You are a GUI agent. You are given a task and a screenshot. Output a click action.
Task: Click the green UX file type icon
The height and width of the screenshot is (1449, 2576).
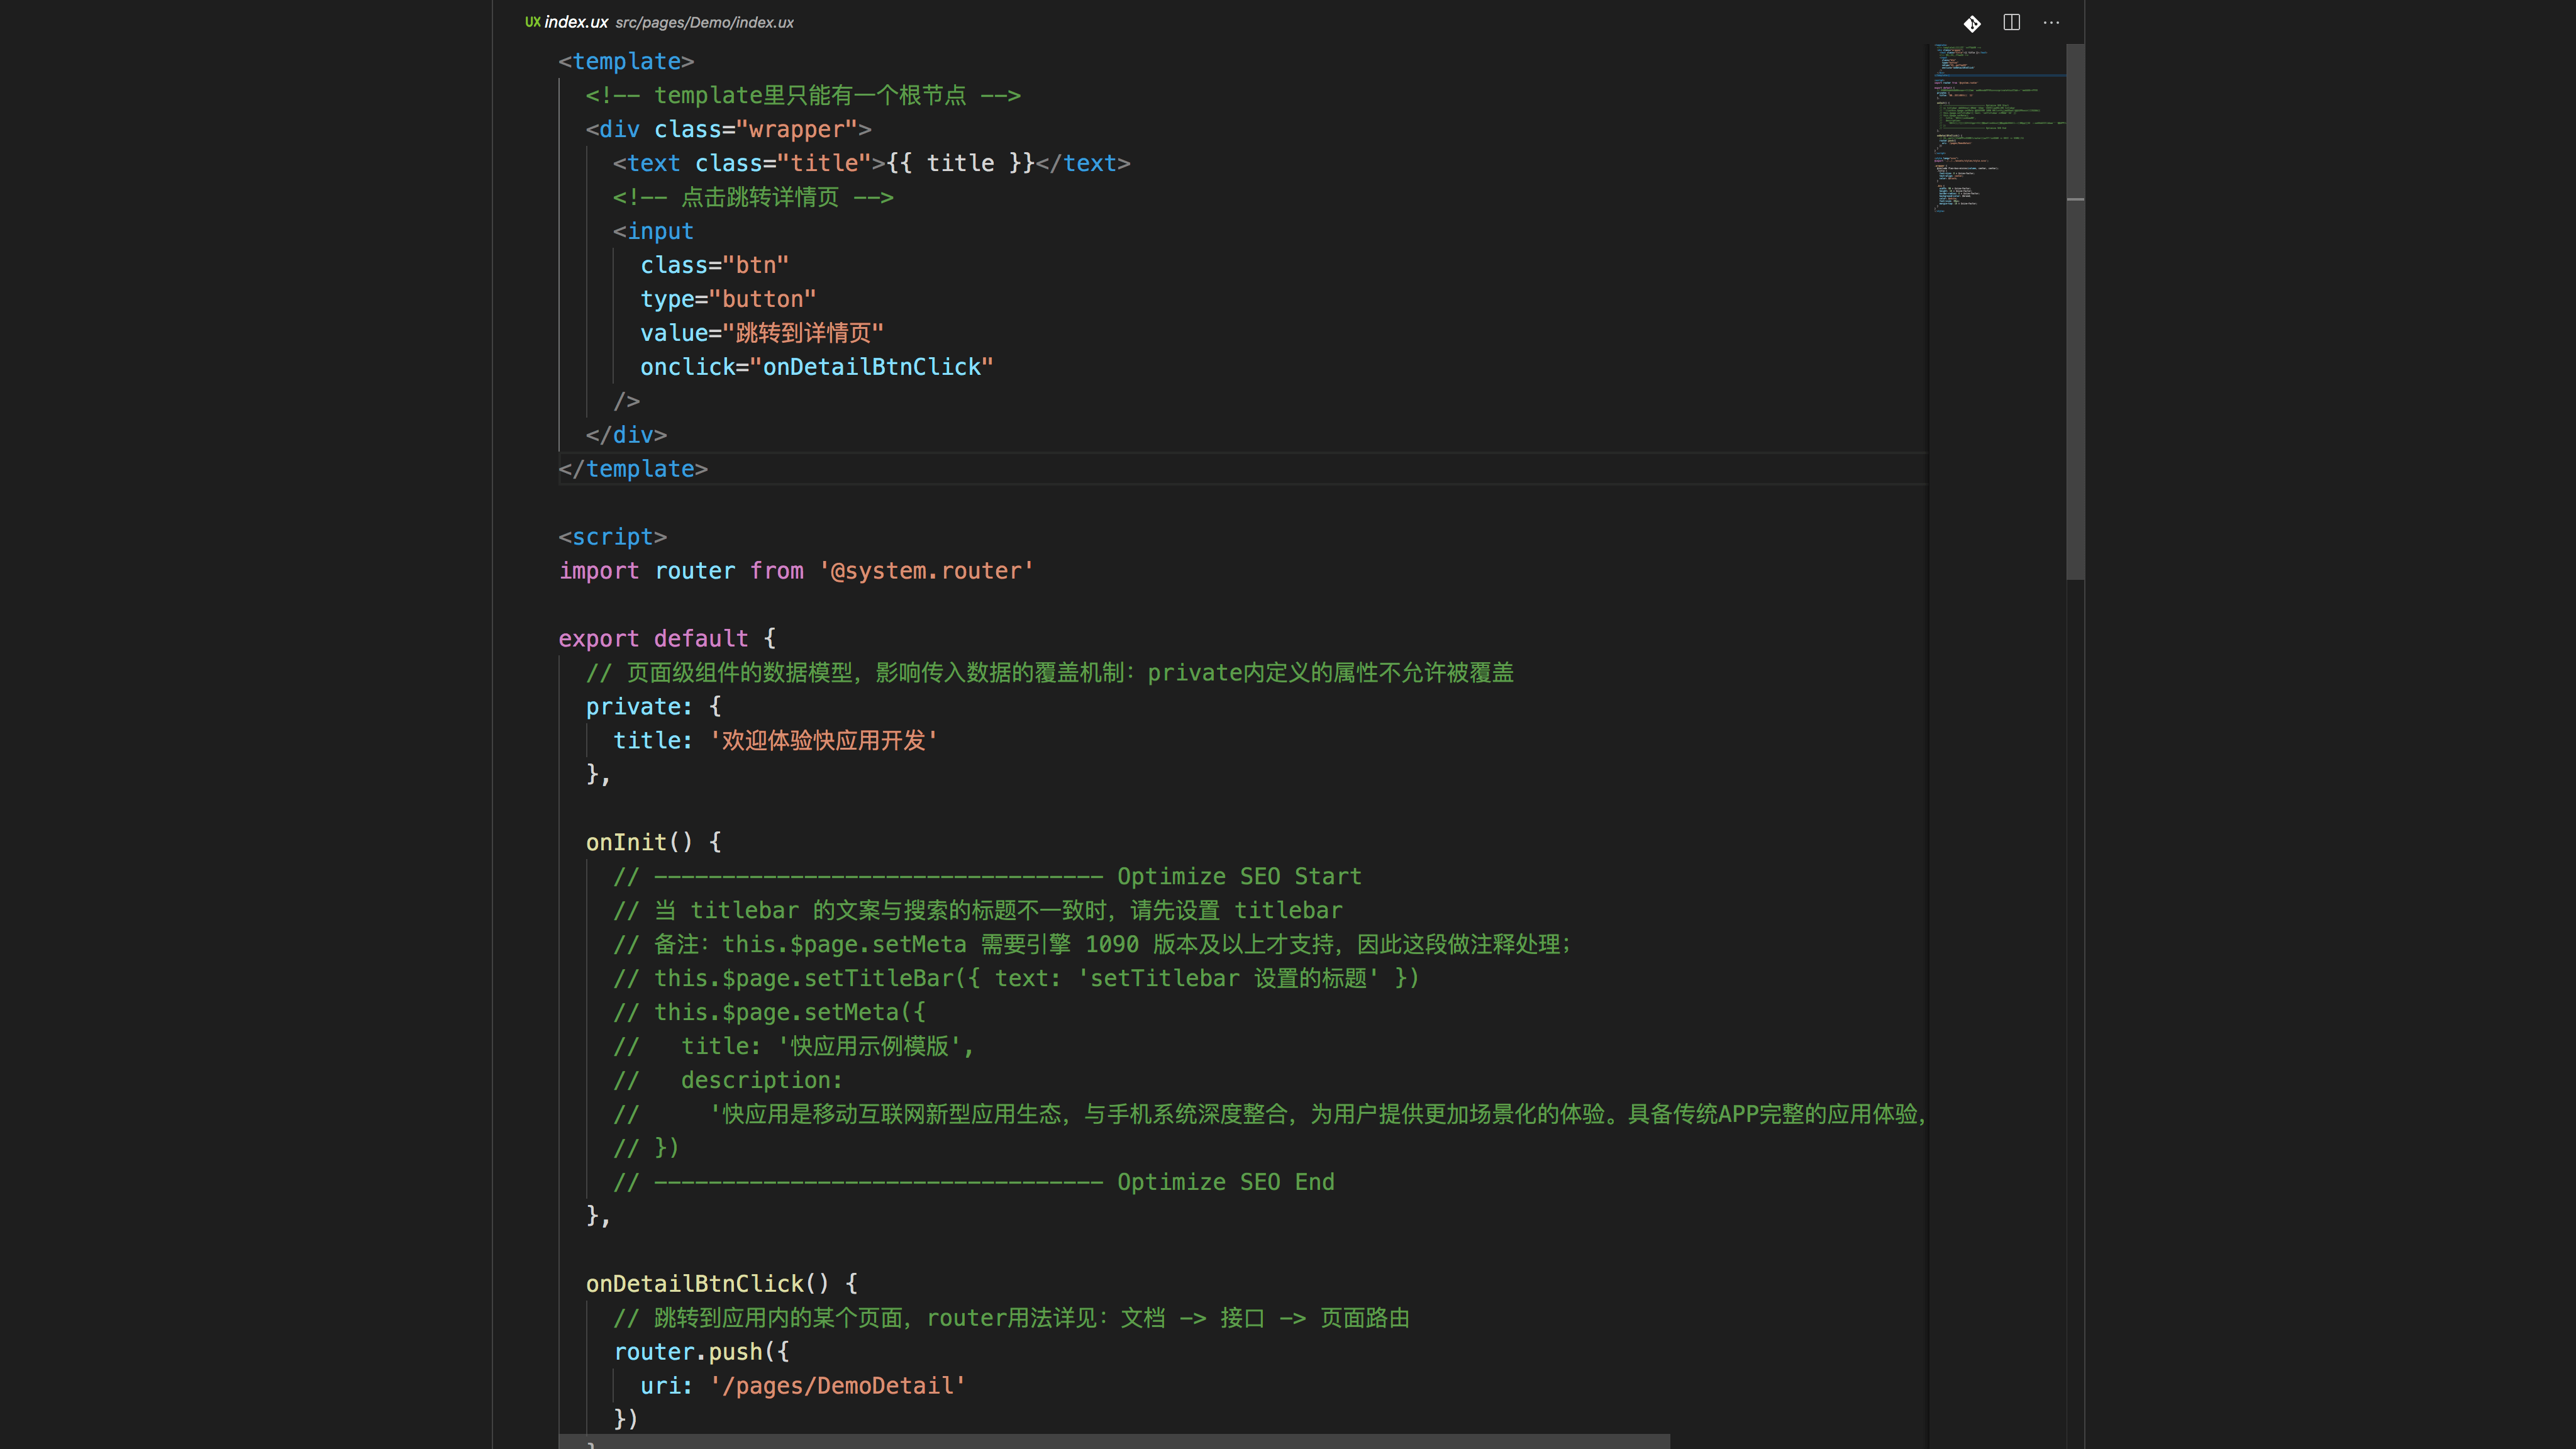pos(533,22)
